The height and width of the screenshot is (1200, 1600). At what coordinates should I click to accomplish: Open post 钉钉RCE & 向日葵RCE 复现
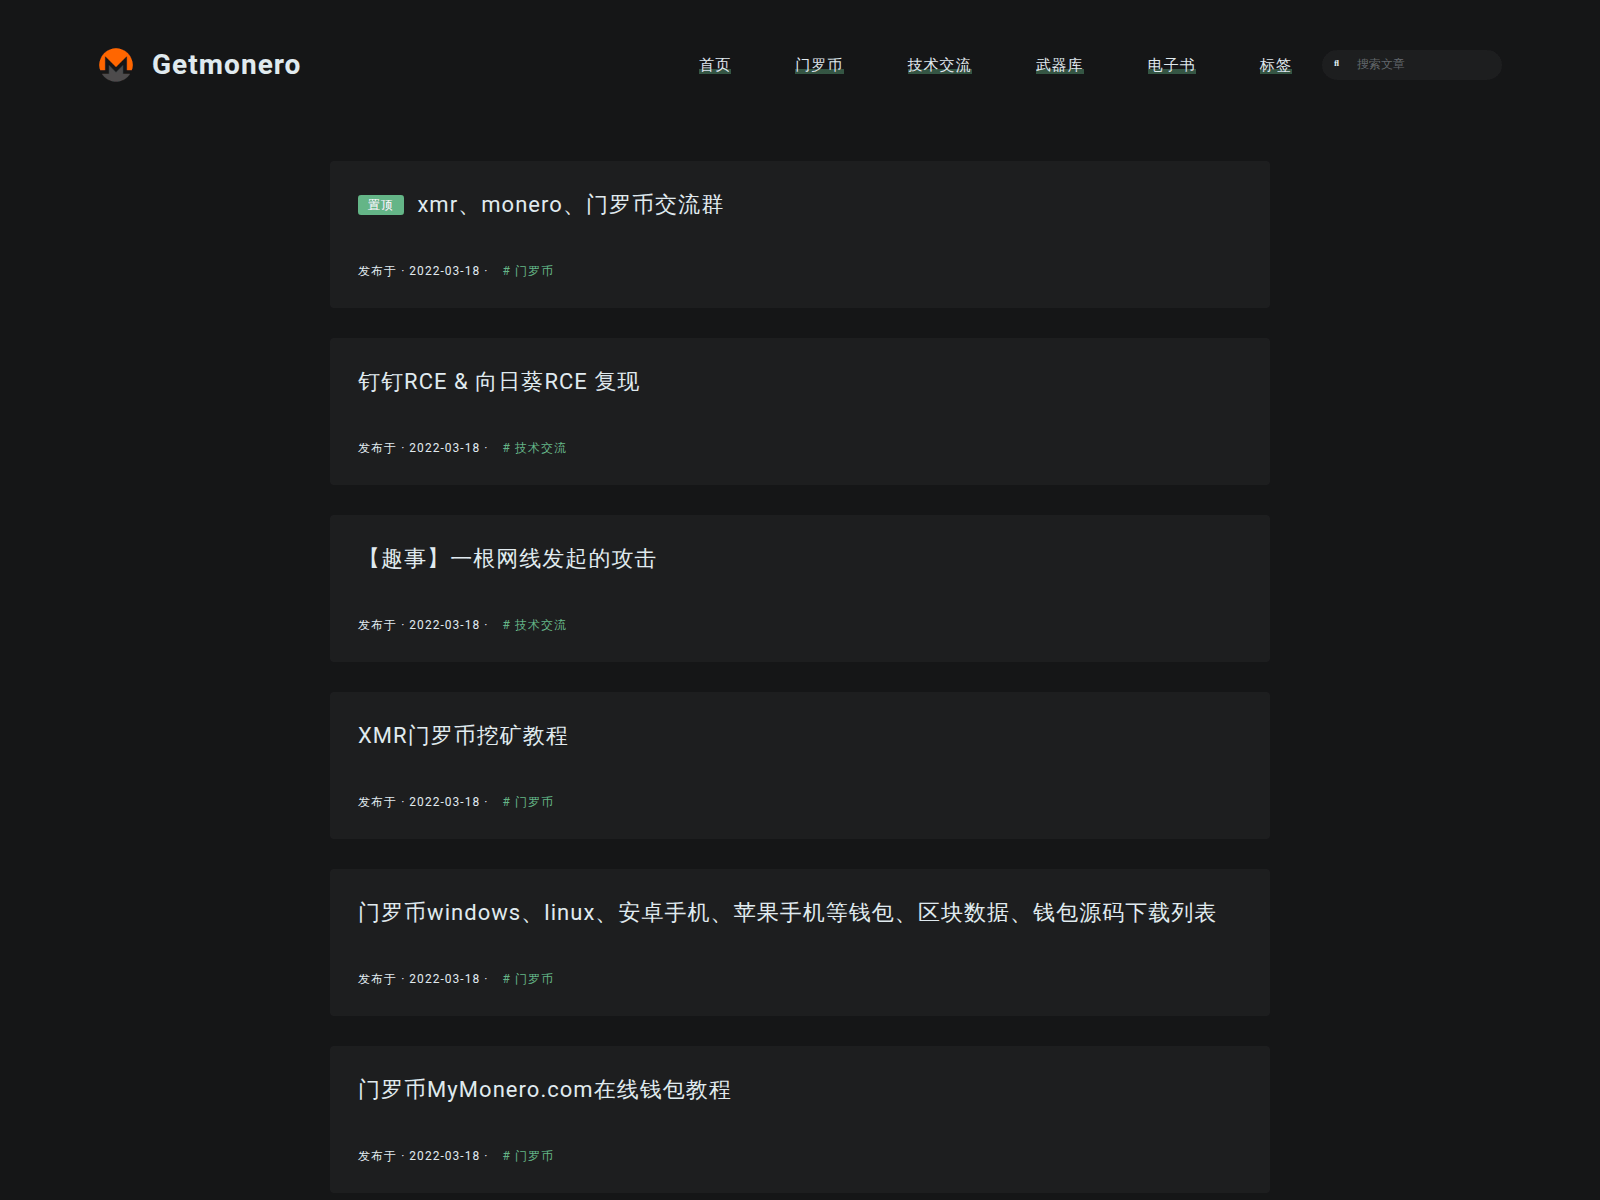coord(499,382)
